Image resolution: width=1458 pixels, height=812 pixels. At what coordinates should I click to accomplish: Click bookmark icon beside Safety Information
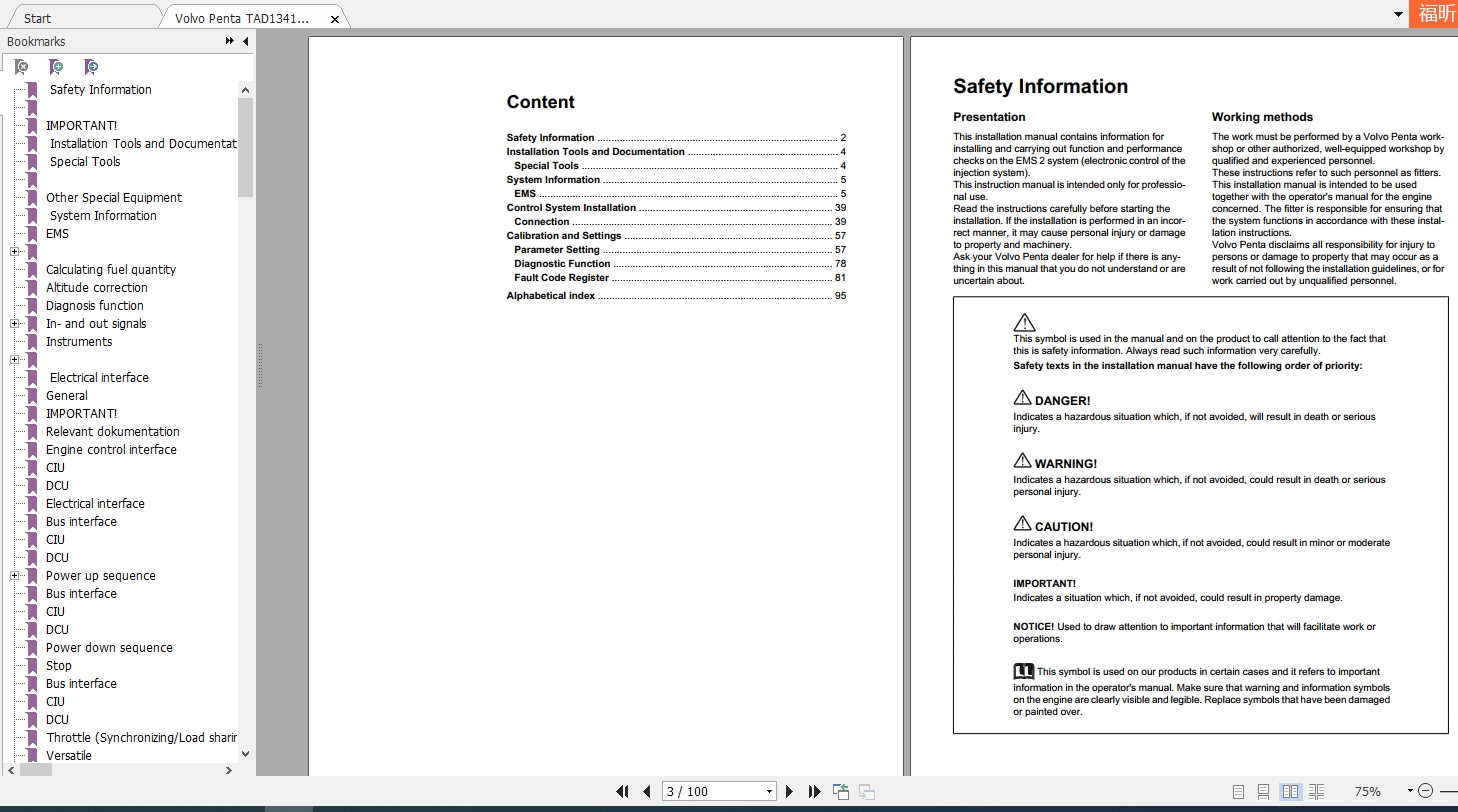[32, 89]
